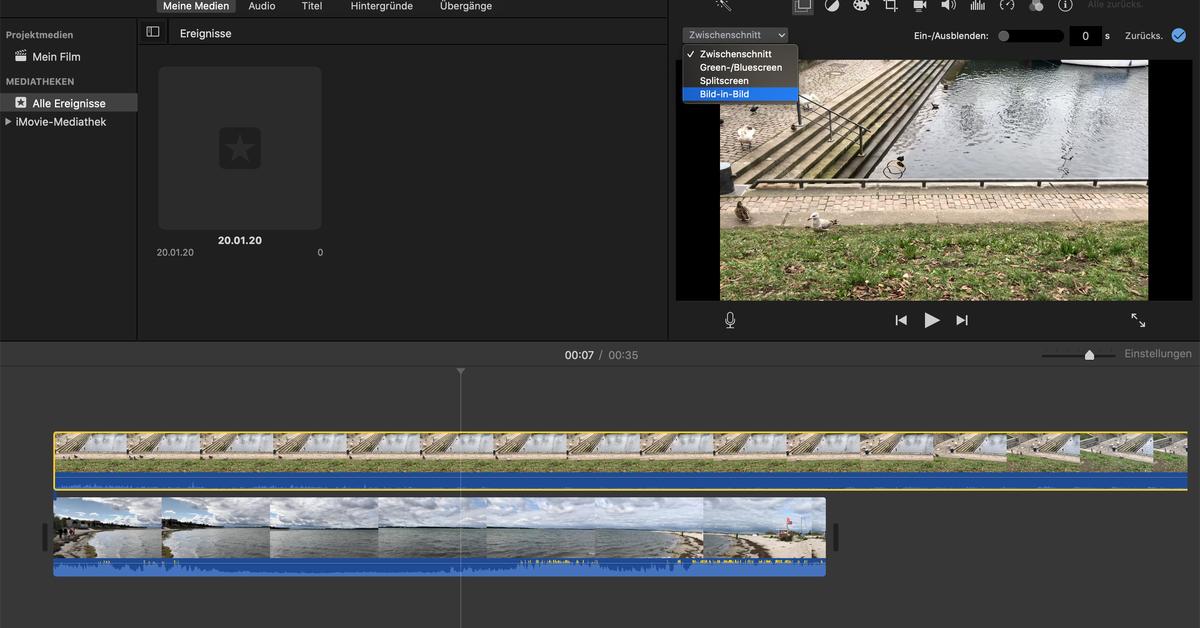Open timeline Einstellungen

click(x=1158, y=354)
